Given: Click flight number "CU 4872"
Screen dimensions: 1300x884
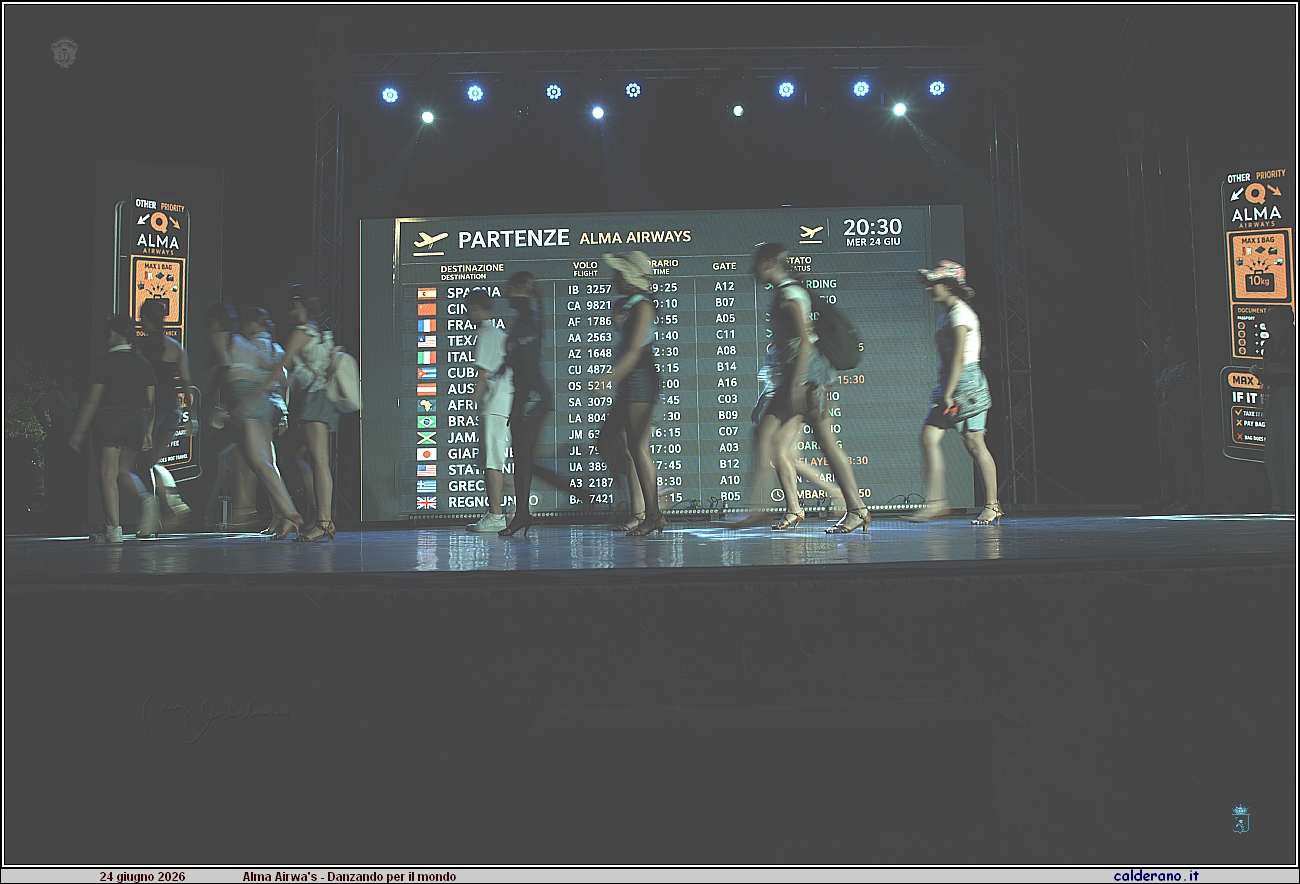Looking at the screenshot, I should click(x=590, y=370).
